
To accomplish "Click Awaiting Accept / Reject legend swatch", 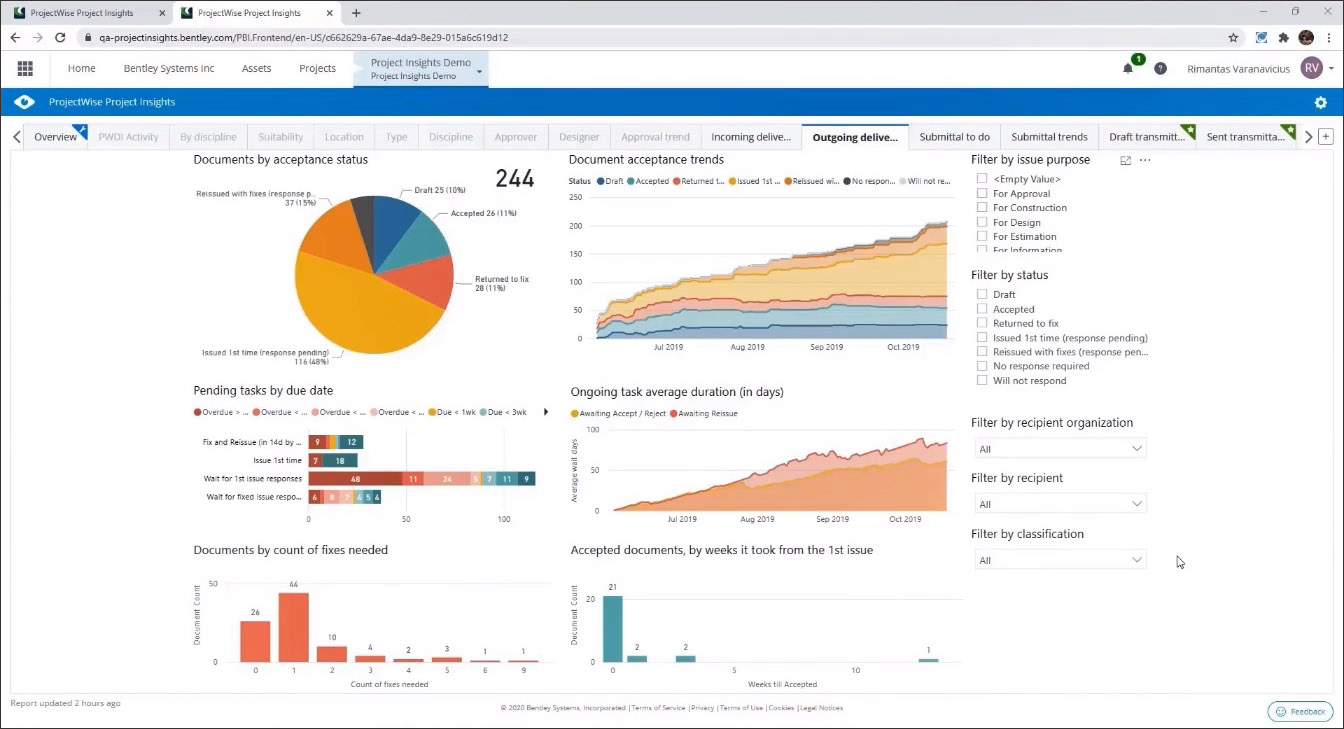I will (x=574, y=413).
